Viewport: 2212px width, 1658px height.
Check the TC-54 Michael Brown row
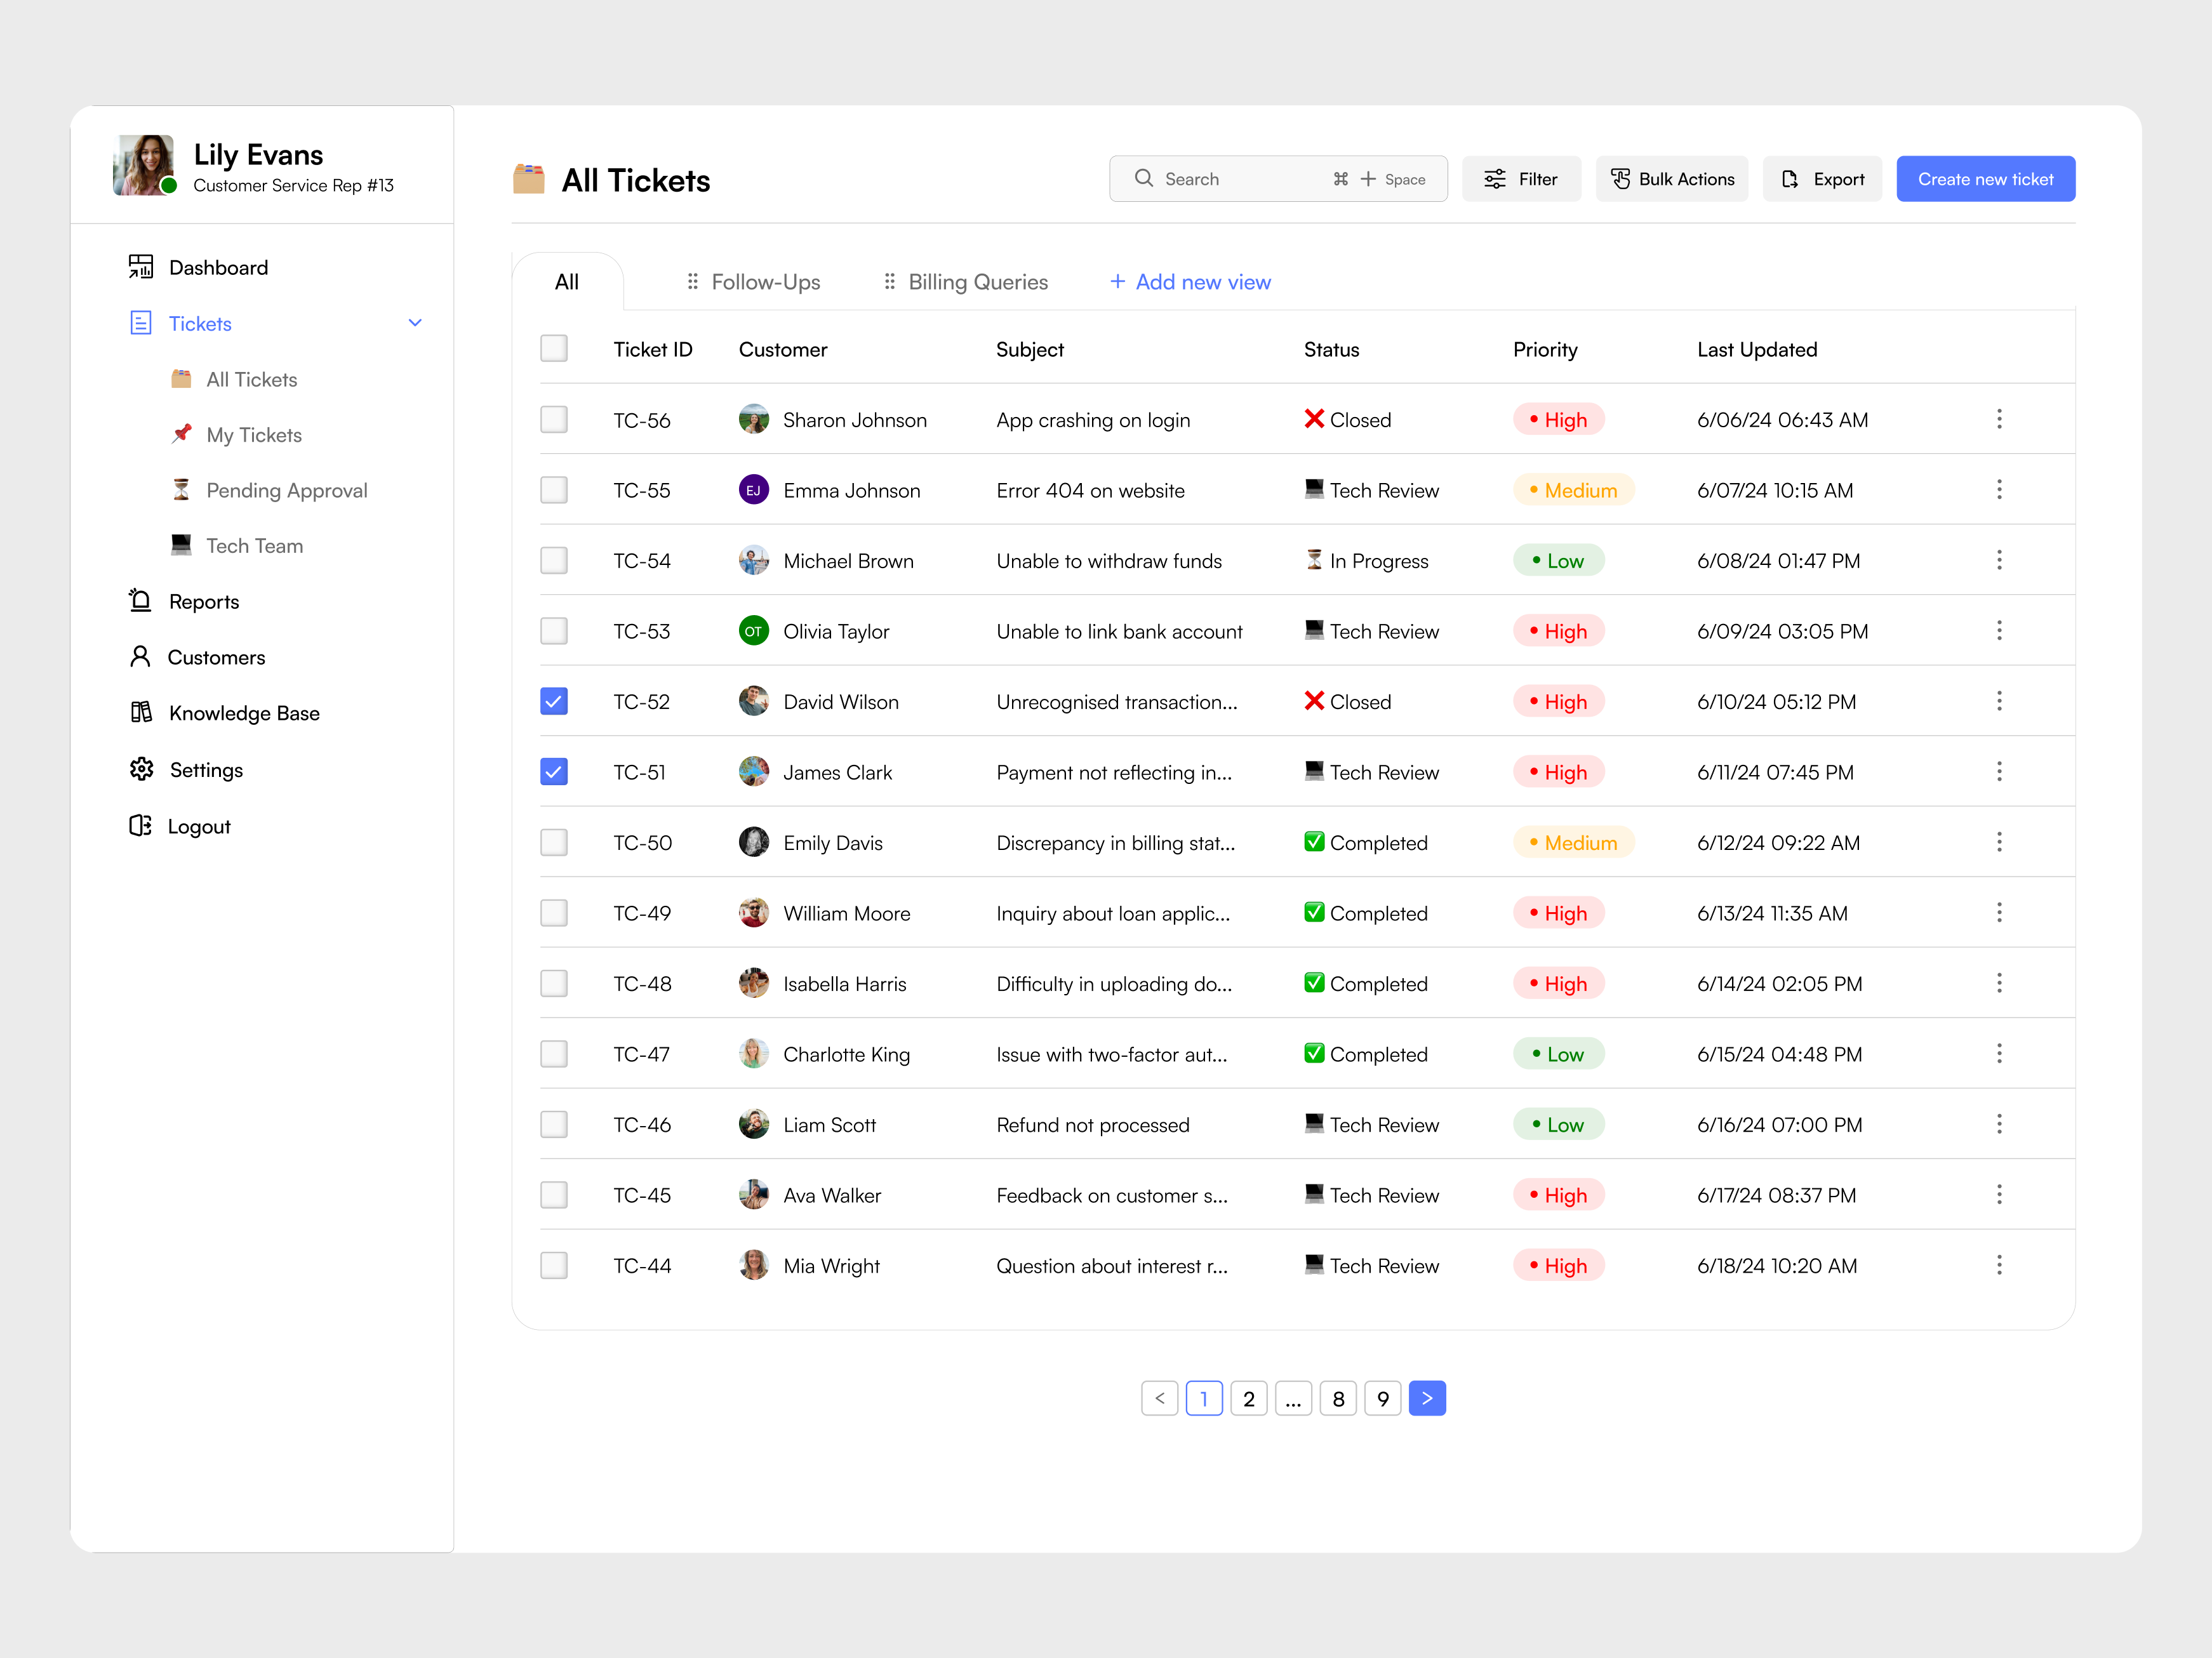click(554, 560)
